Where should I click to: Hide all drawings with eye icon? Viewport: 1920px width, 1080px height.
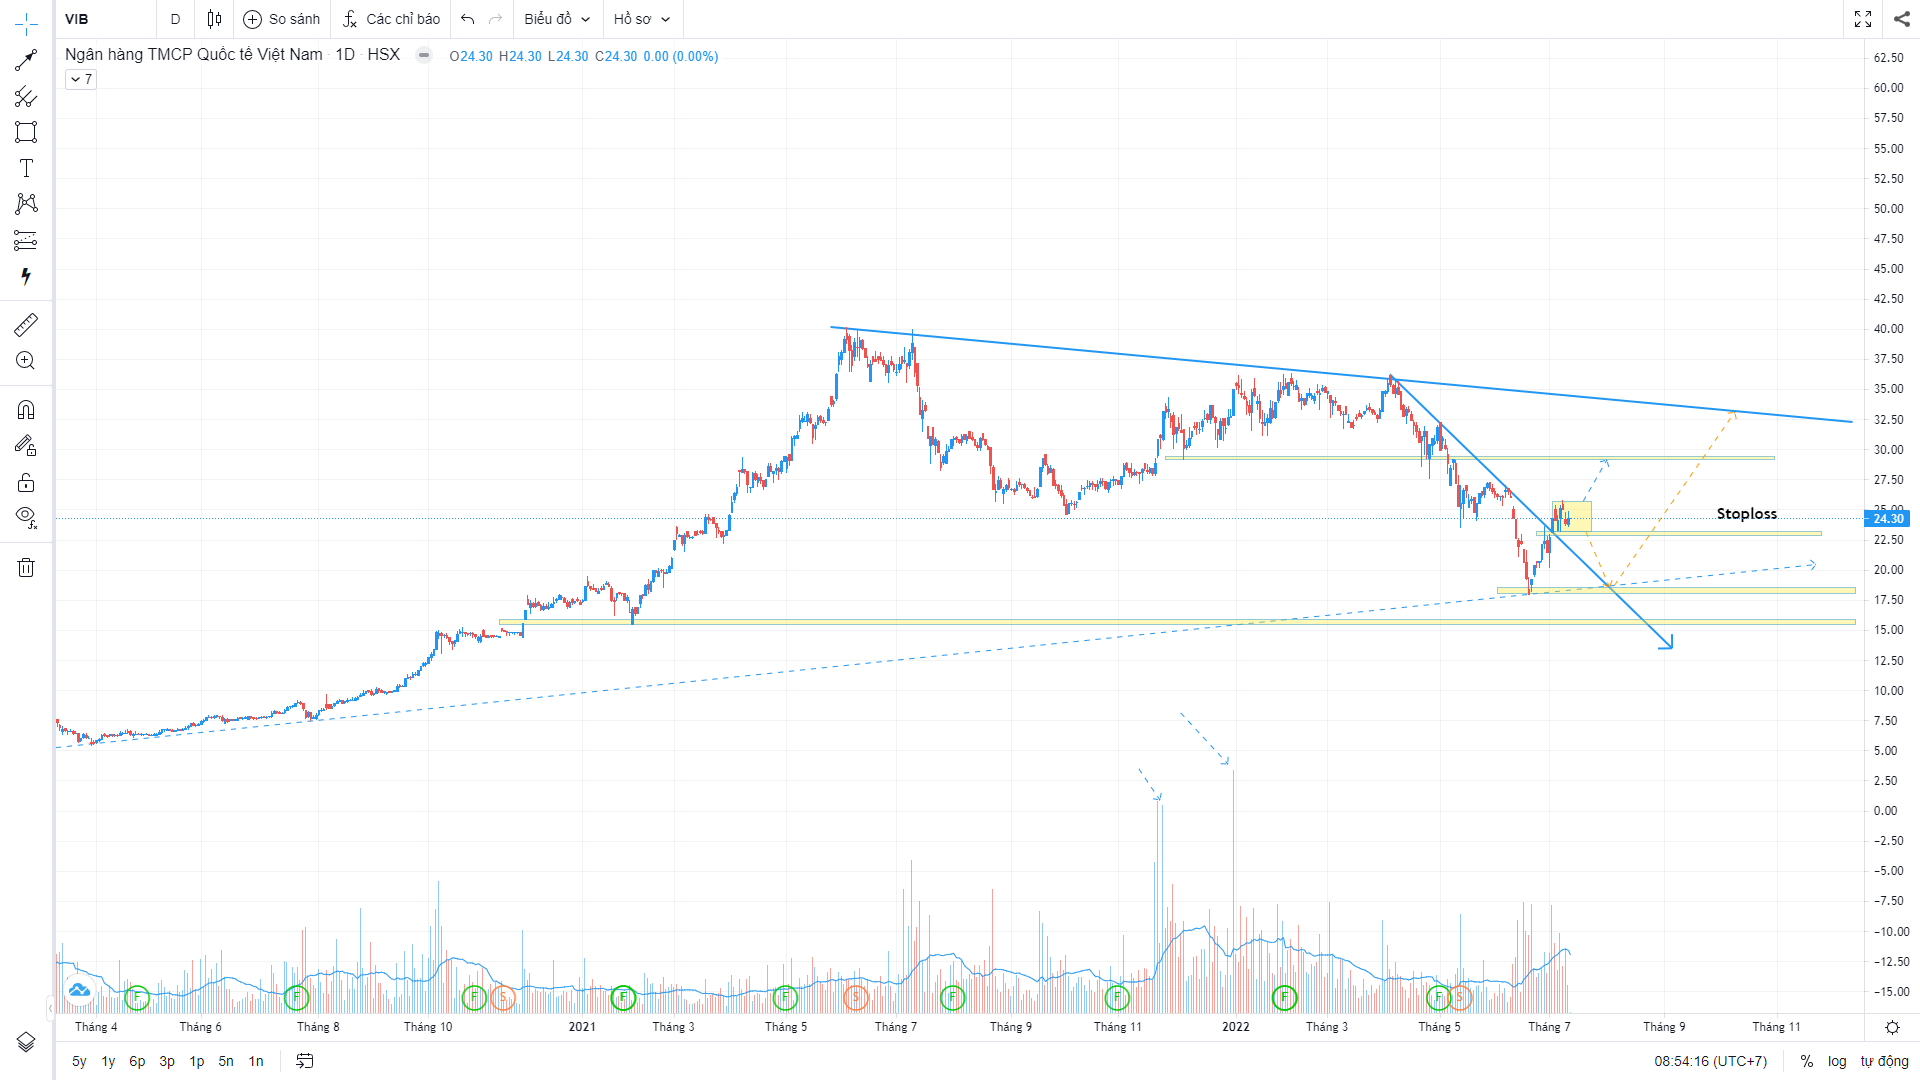pos(26,517)
